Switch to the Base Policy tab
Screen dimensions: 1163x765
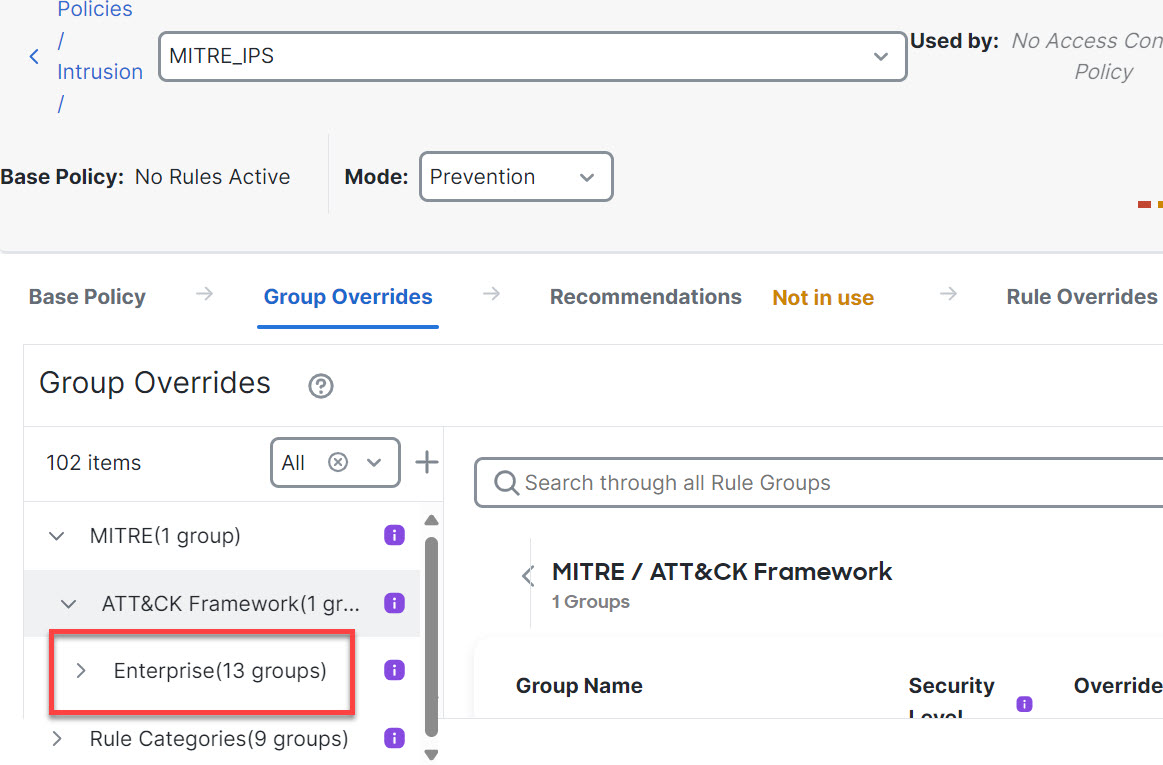click(87, 297)
